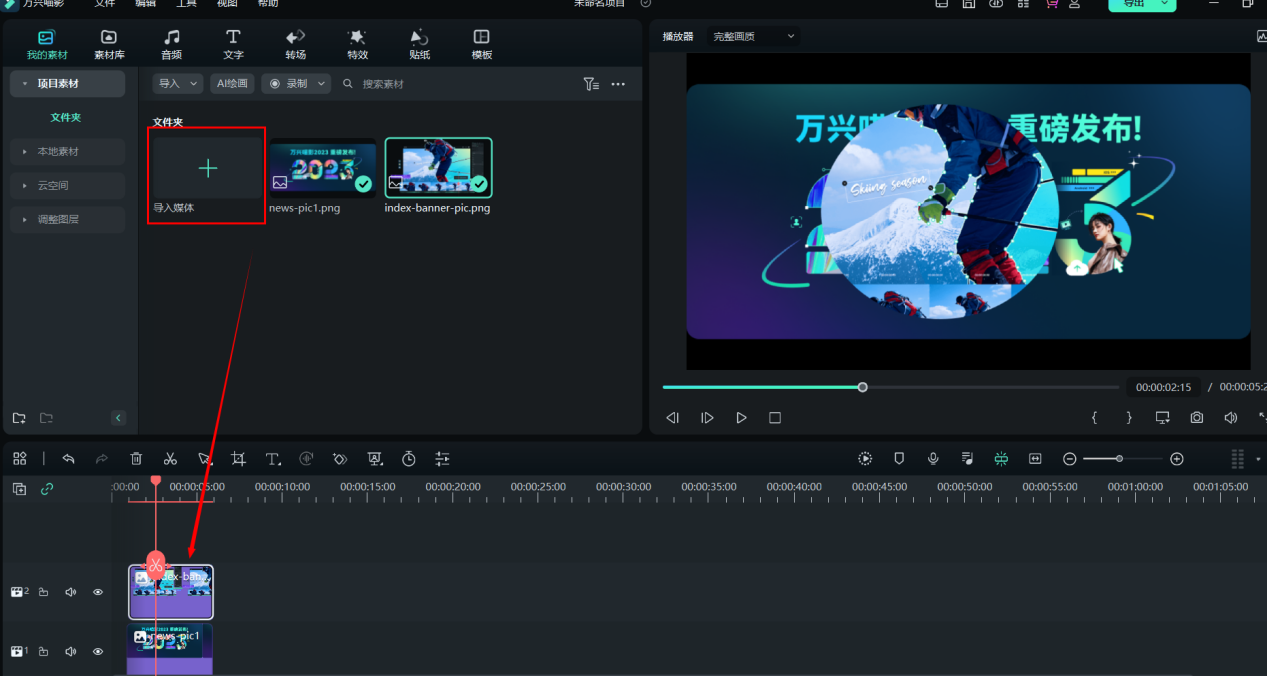1267x676 pixels.
Task: Lock track 2 with the lock icon
Action: (44, 592)
